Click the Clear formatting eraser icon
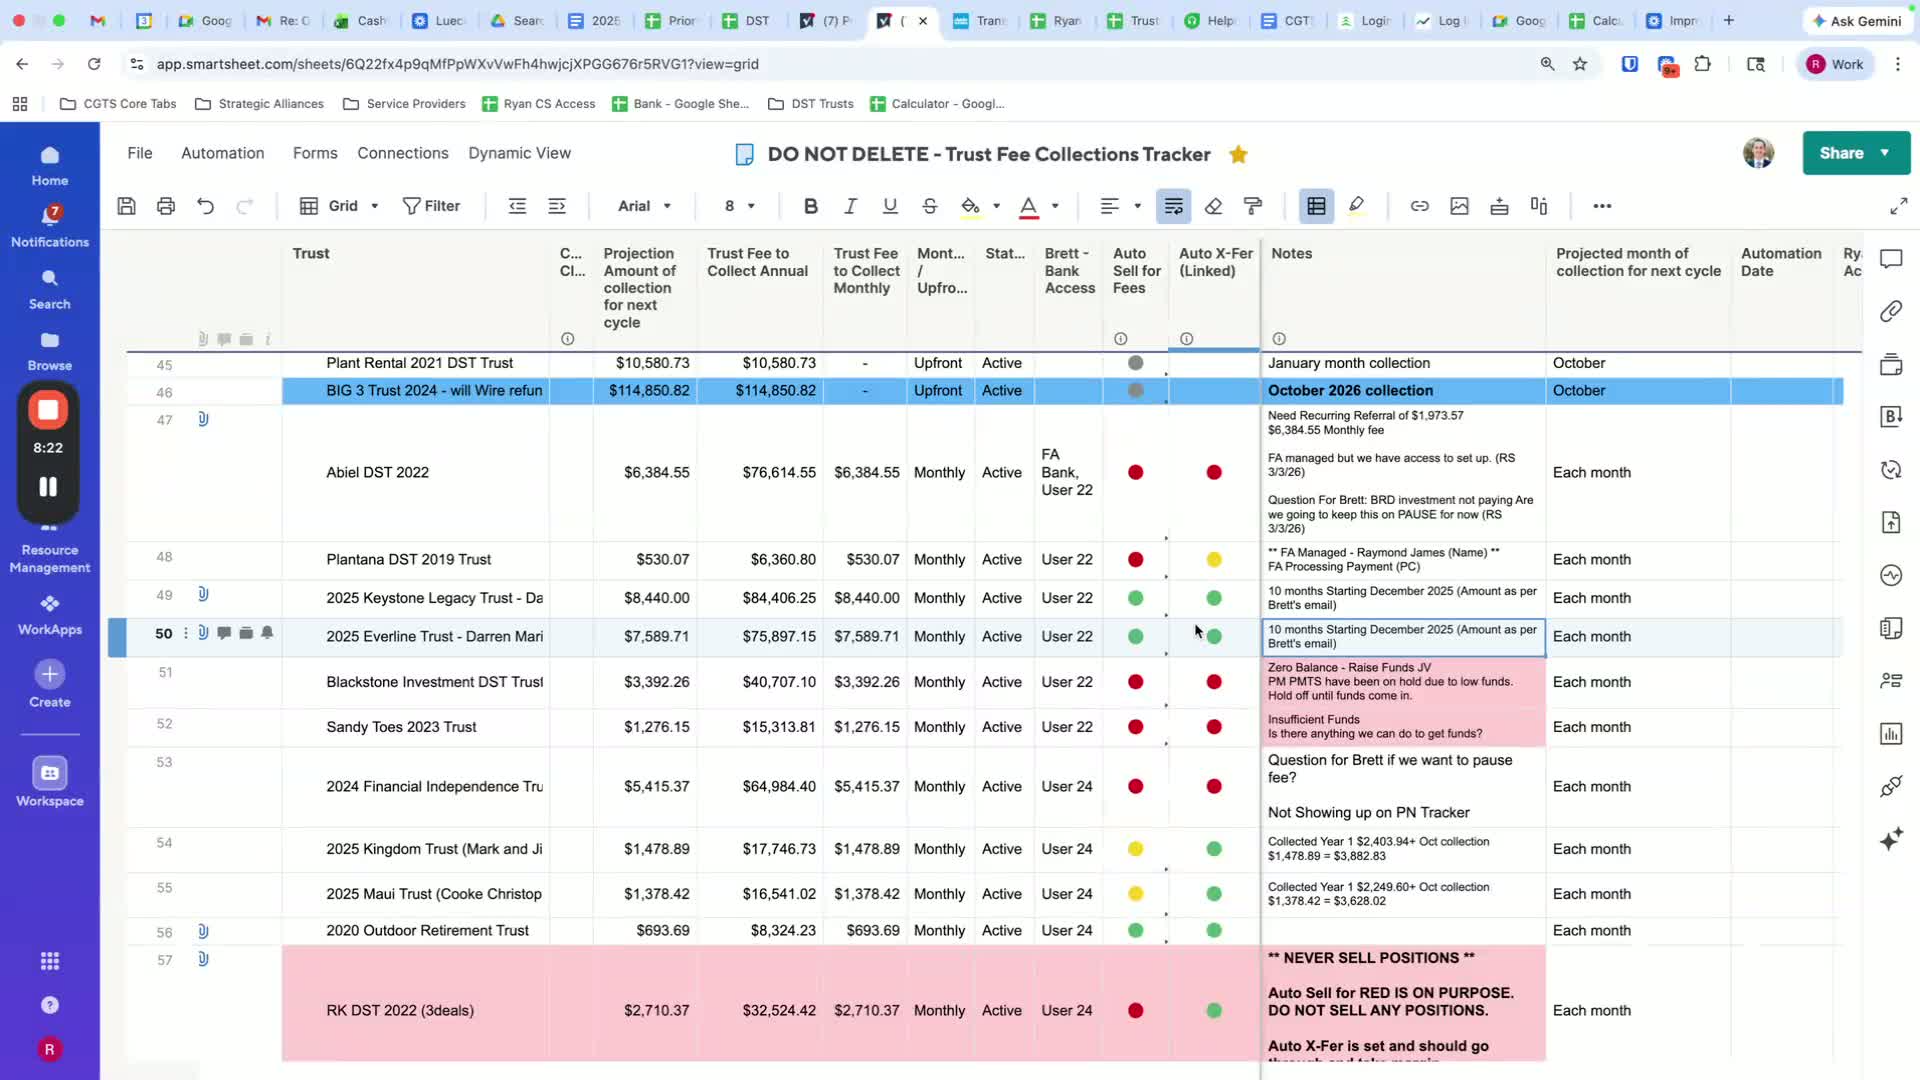Image resolution: width=1920 pixels, height=1080 pixels. pos(1213,206)
